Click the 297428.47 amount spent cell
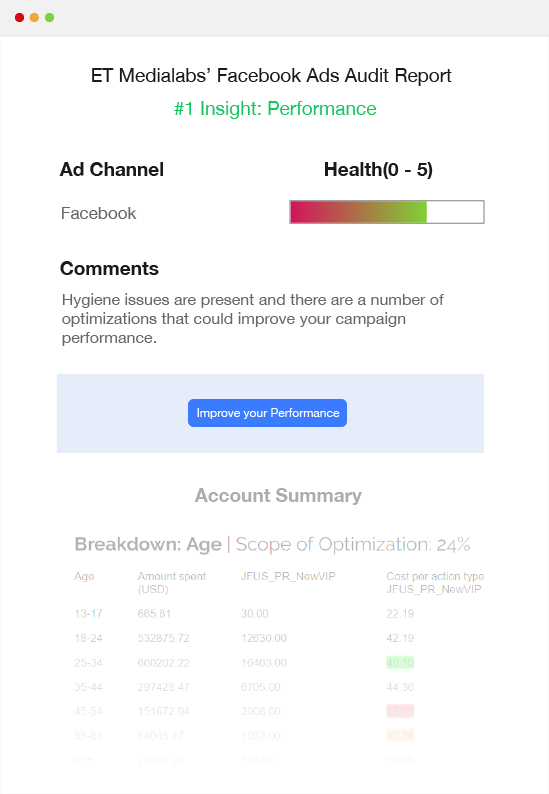 point(164,687)
